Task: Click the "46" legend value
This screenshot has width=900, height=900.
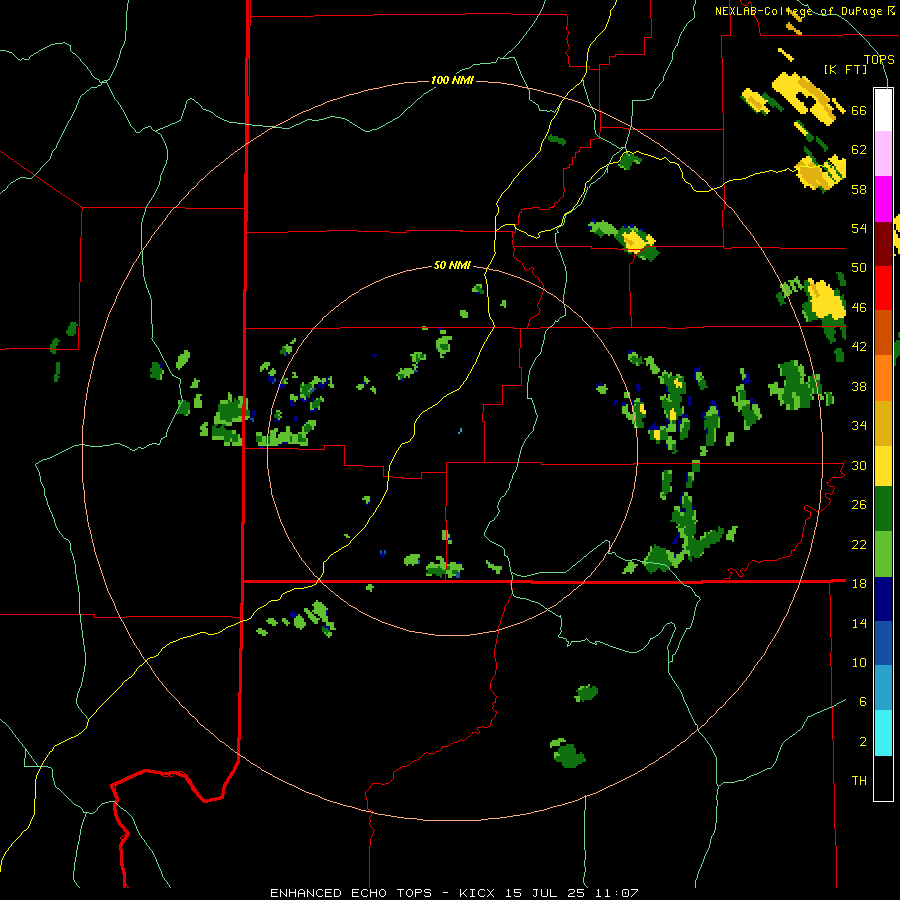Action: (x=859, y=308)
